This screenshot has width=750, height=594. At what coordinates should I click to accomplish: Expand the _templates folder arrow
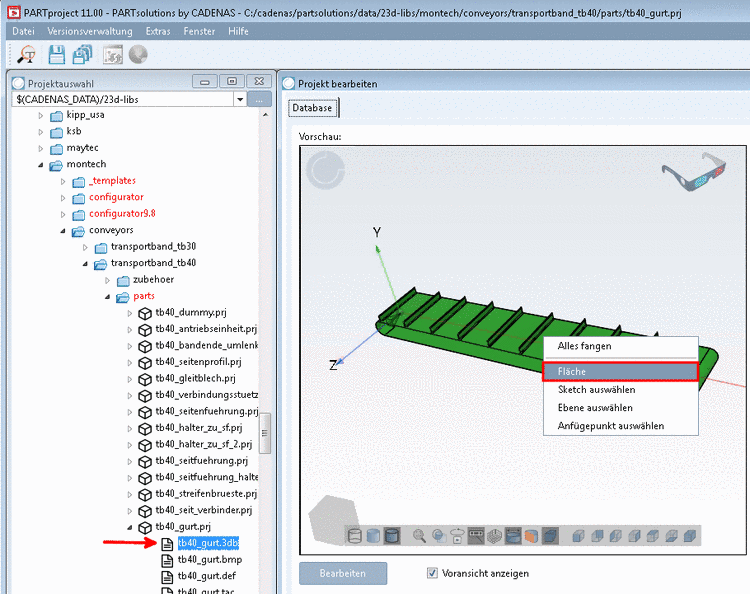point(63,181)
